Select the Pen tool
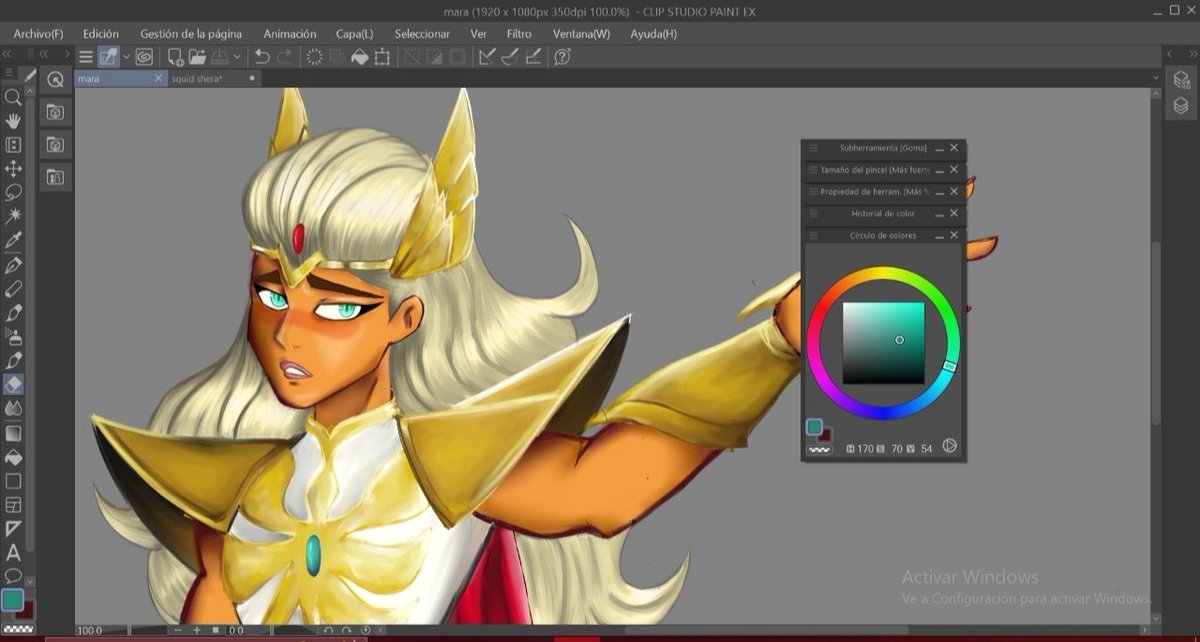 point(13,265)
